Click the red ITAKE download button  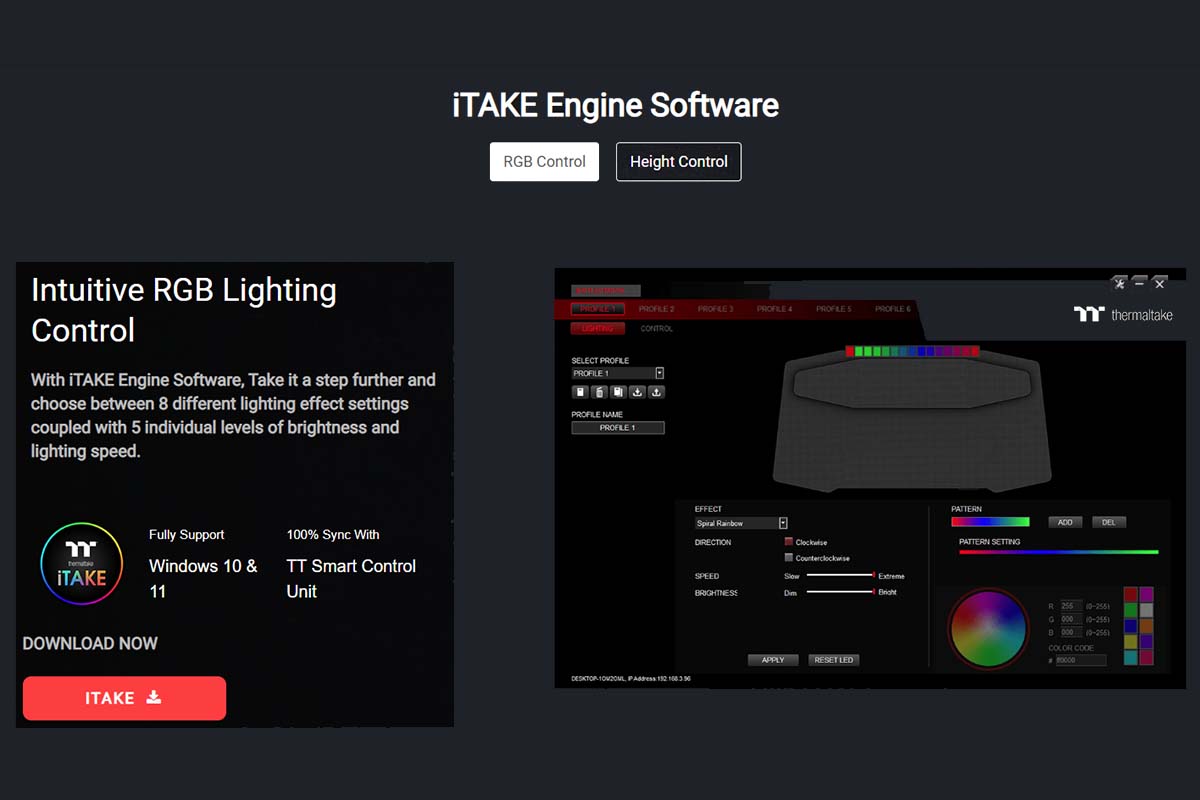(x=124, y=698)
